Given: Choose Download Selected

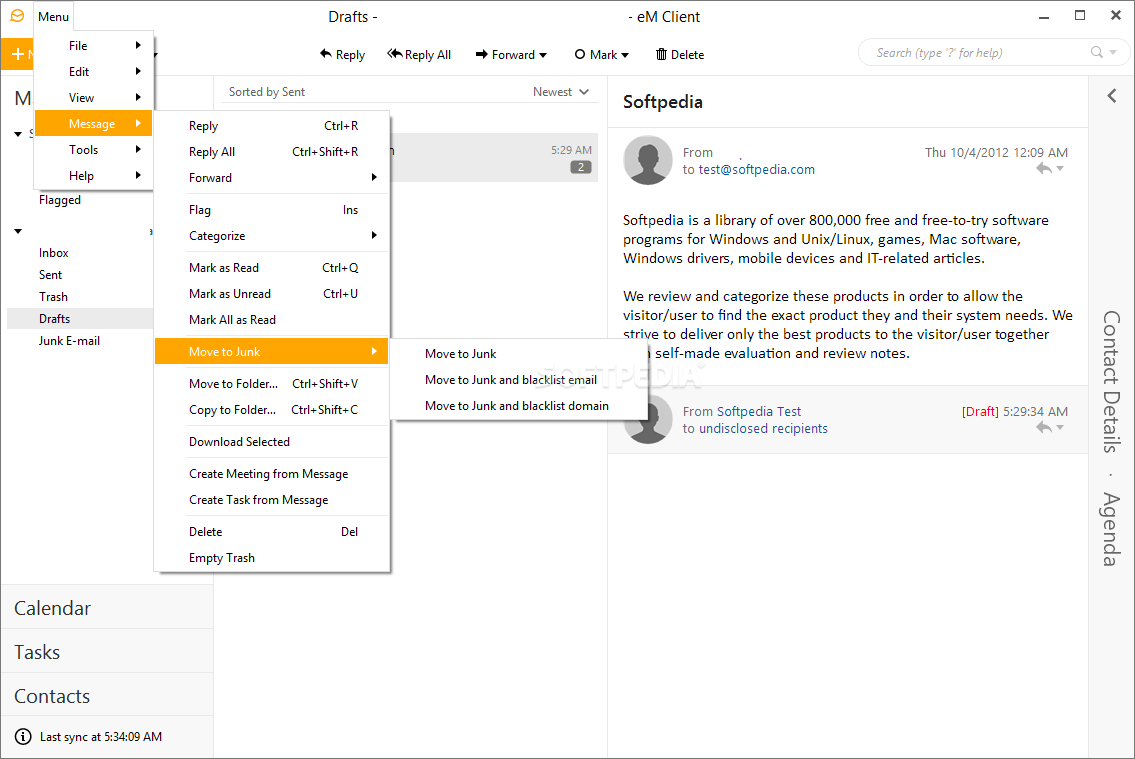Looking at the screenshot, I should pos(272,441).
